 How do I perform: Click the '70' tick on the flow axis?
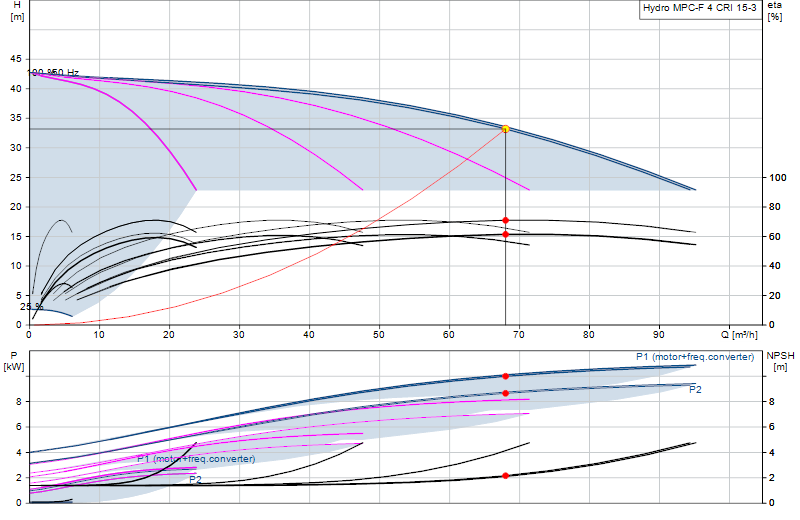tap(518, 335)
